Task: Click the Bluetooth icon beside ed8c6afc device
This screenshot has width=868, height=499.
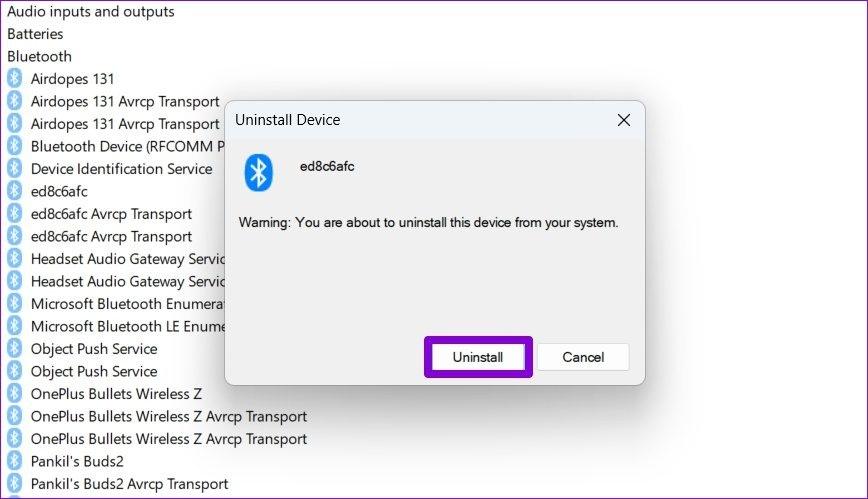Action: coord(15,191)
